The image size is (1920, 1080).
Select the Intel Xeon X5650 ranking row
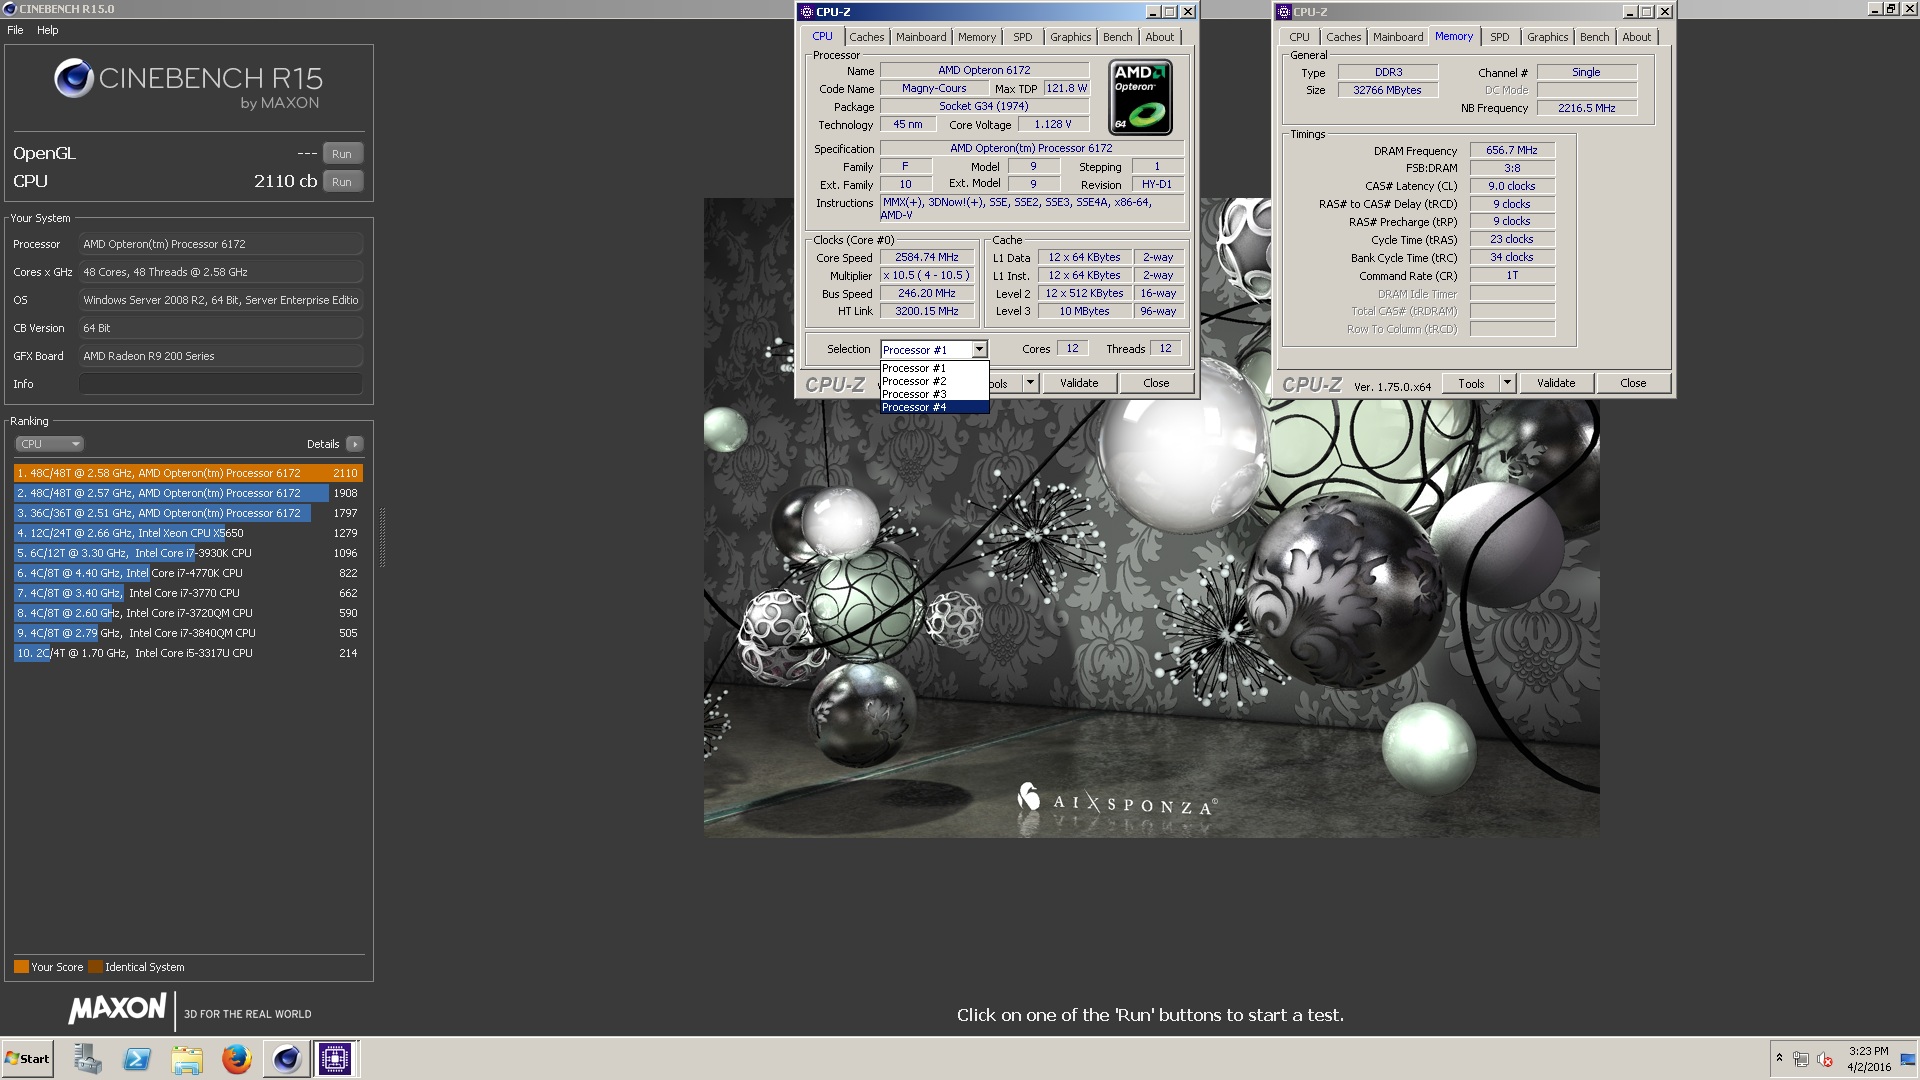[188, 533]
